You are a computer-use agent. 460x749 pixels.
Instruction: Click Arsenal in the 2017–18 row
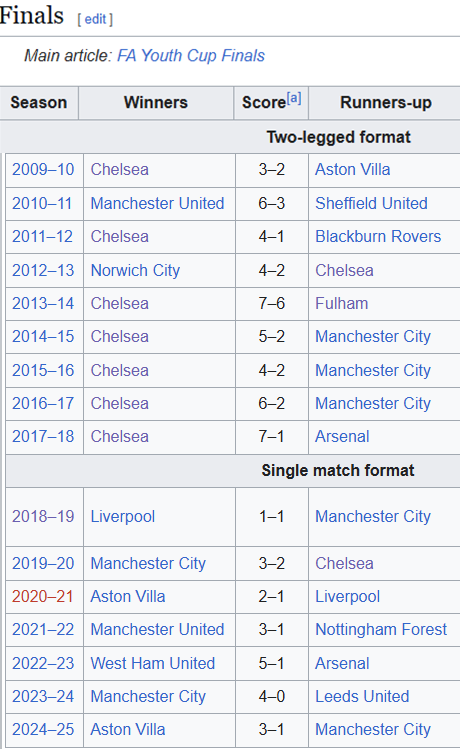click(342, 436)
